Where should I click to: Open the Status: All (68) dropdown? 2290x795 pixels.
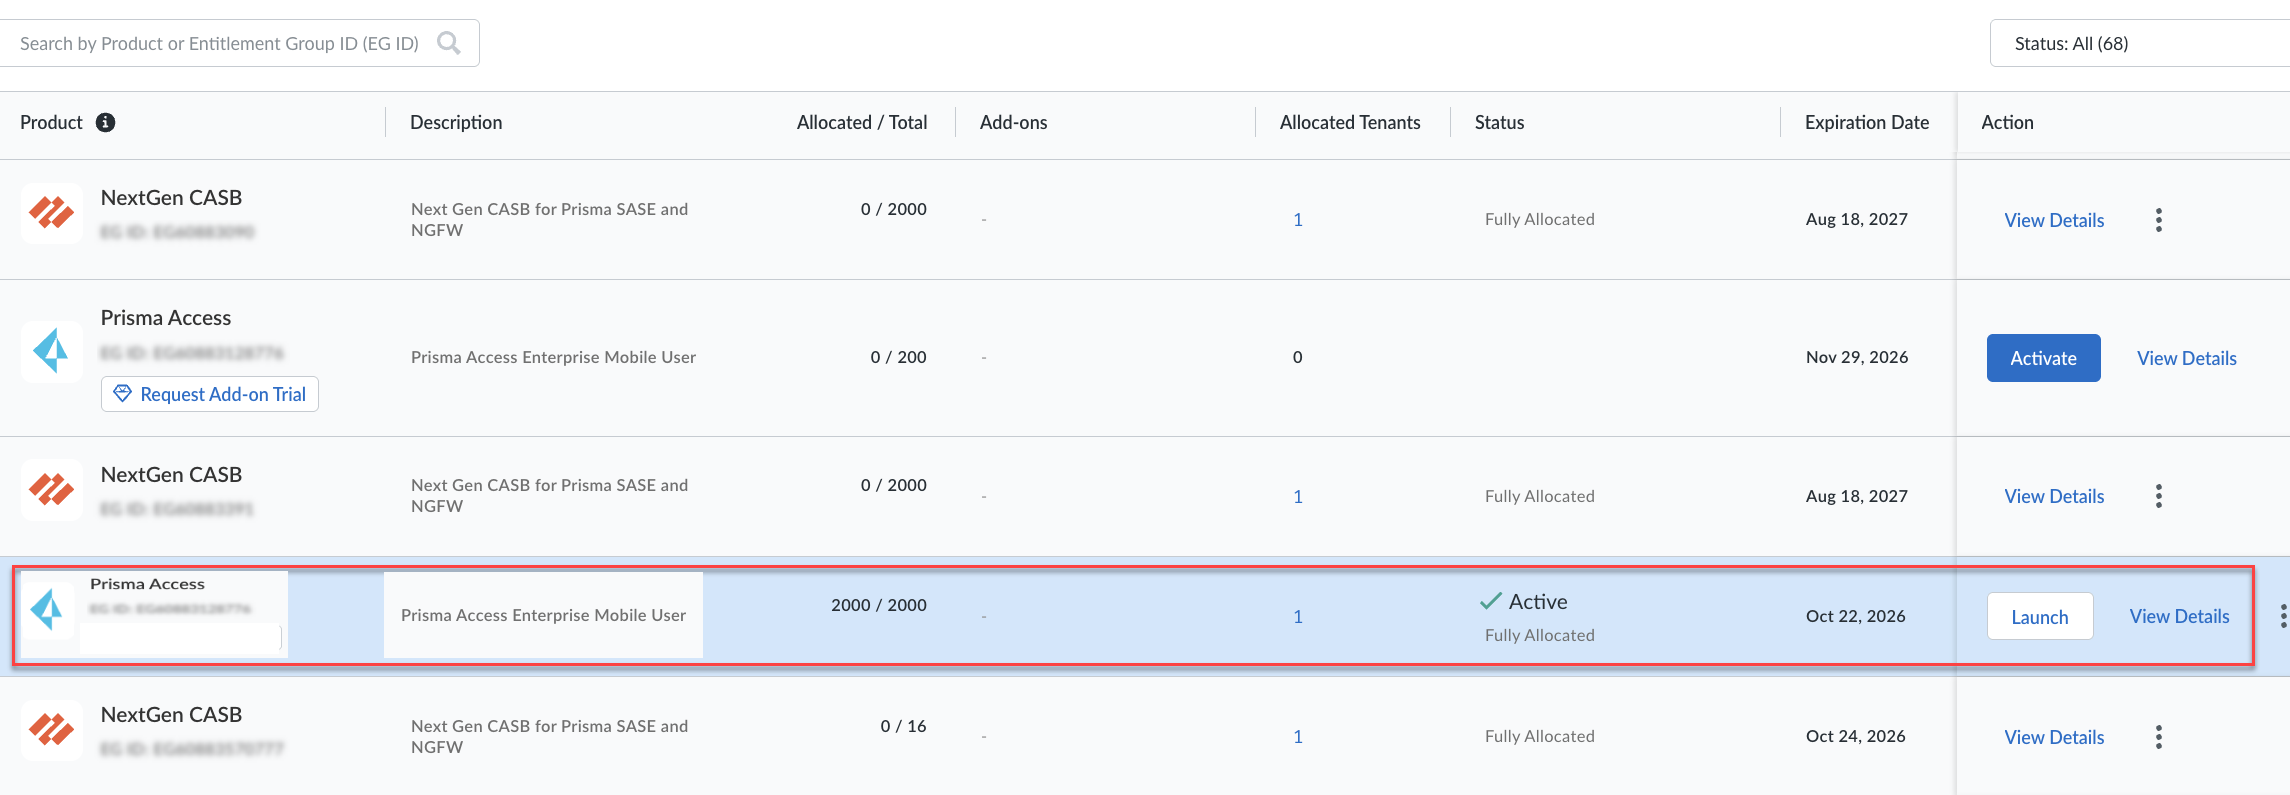[2138, 43]
